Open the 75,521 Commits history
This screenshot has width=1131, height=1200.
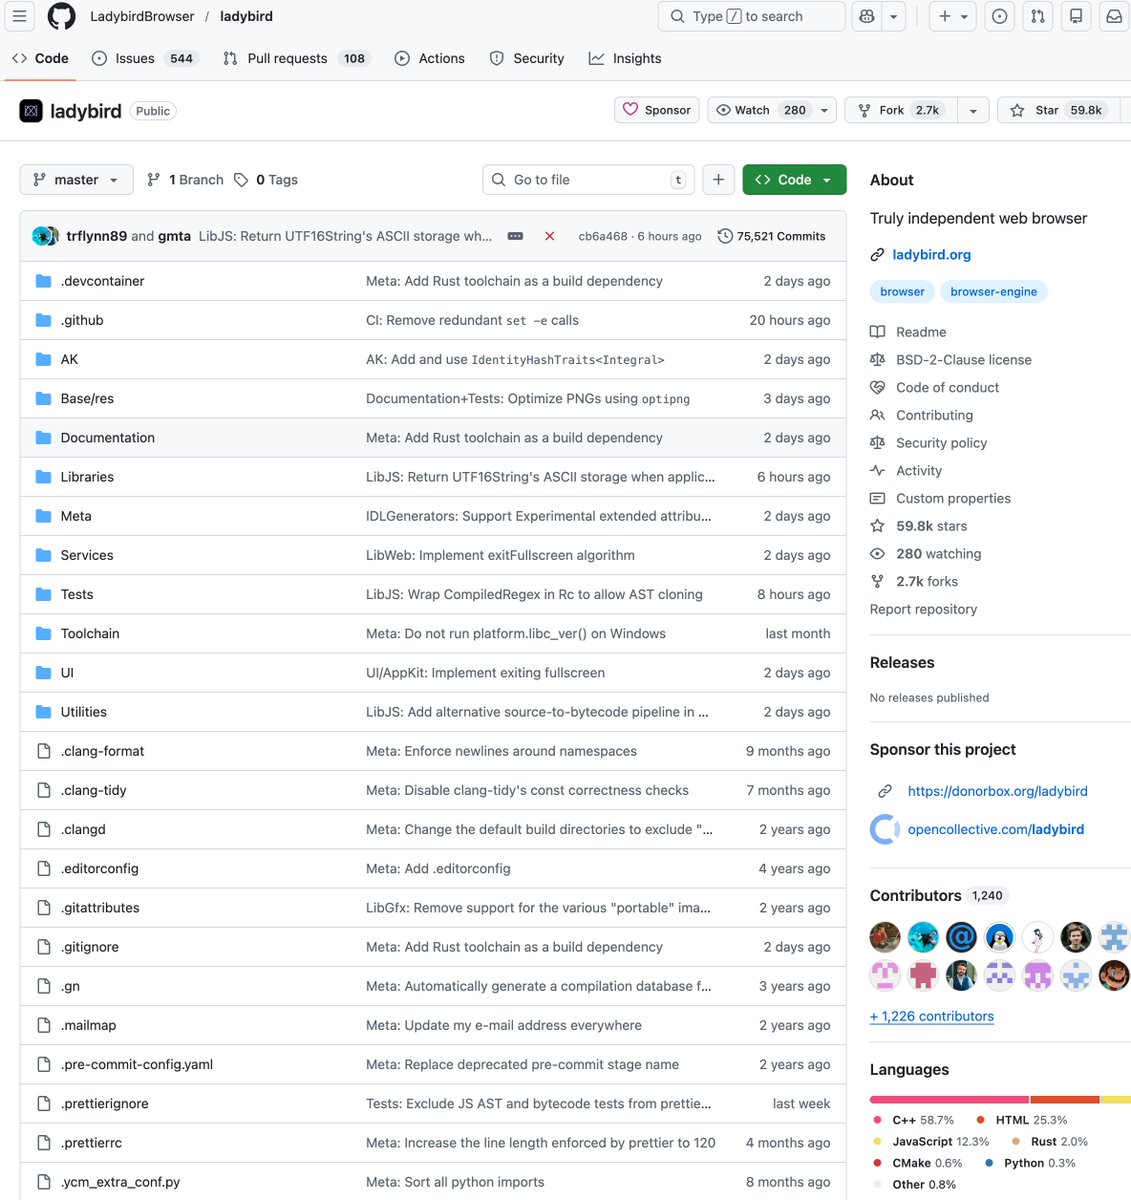click(772, 236)
